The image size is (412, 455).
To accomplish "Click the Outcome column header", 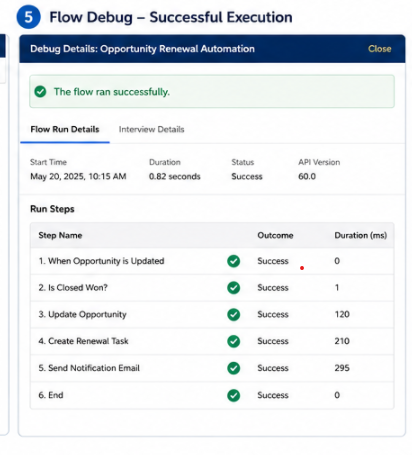I will coord(275,235).
